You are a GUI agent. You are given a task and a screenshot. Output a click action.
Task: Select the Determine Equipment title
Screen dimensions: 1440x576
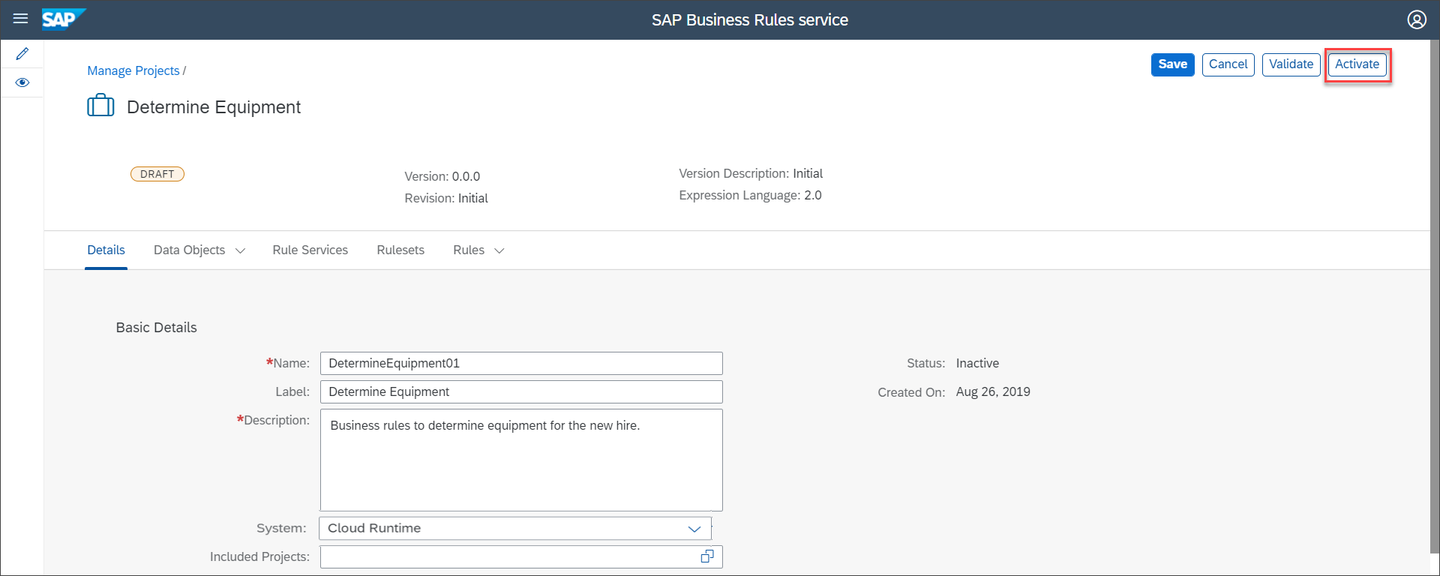(213, 107)
